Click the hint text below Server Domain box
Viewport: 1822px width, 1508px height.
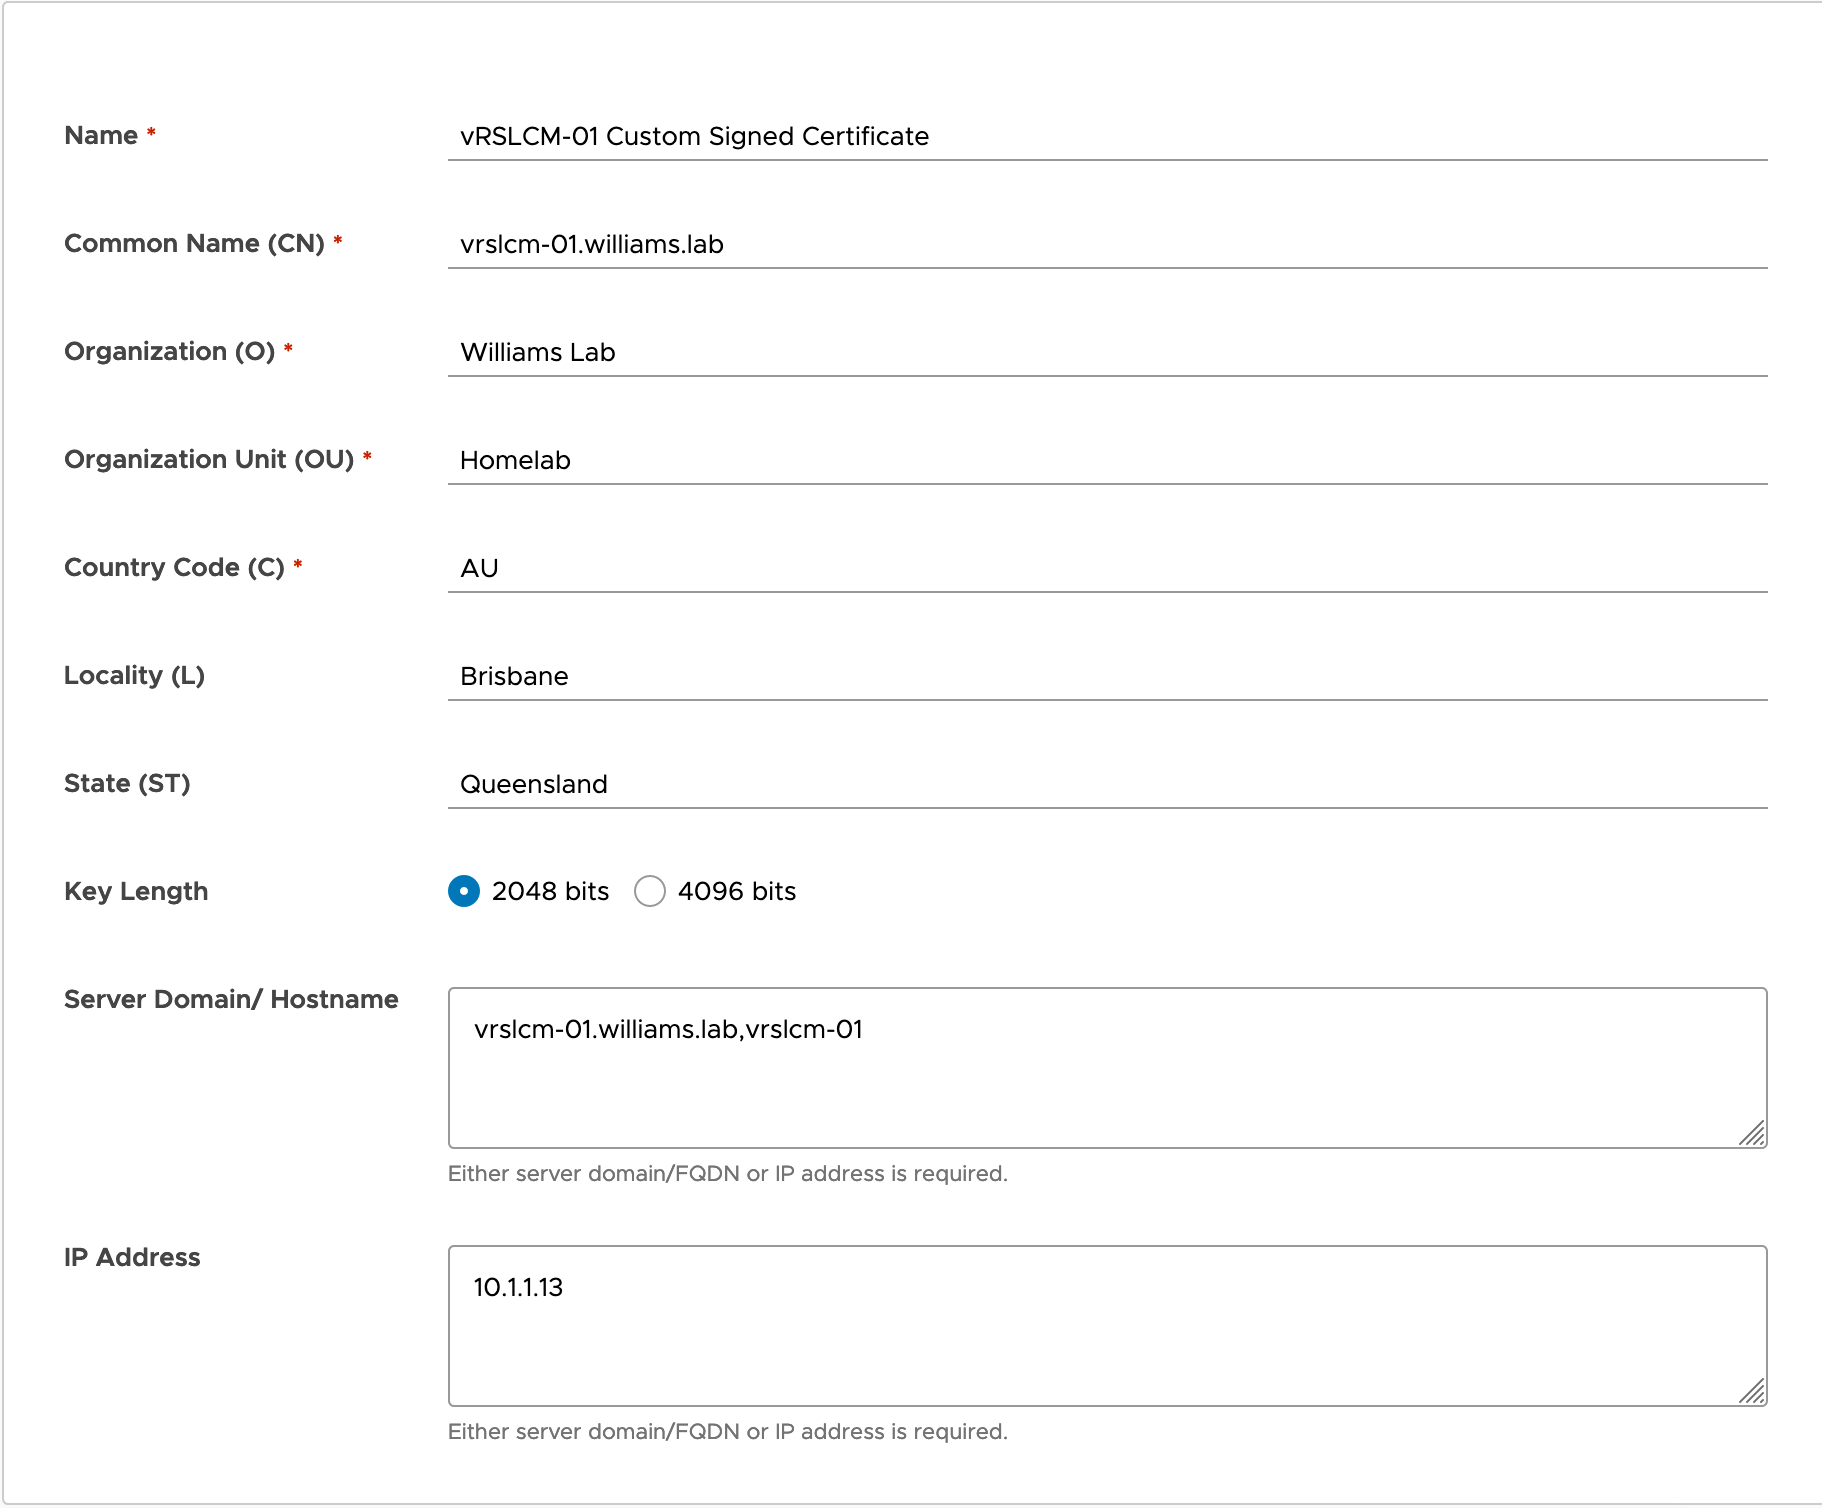click(x=727, y=1174)
